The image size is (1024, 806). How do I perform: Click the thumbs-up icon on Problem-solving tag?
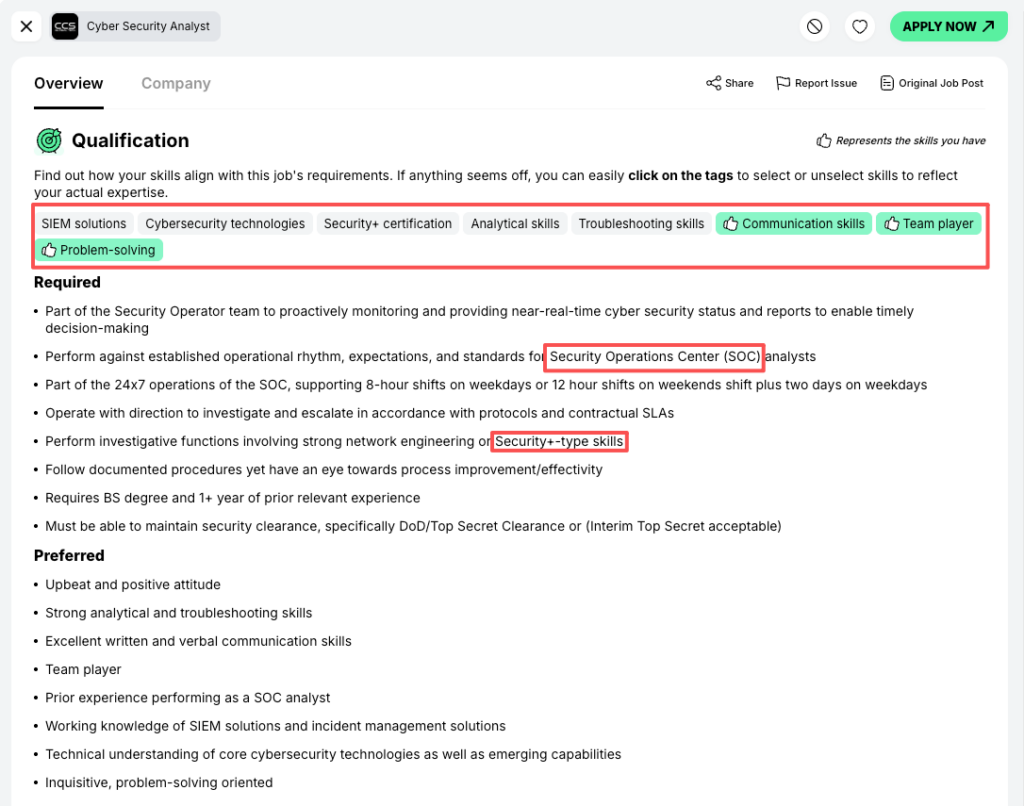49,249
